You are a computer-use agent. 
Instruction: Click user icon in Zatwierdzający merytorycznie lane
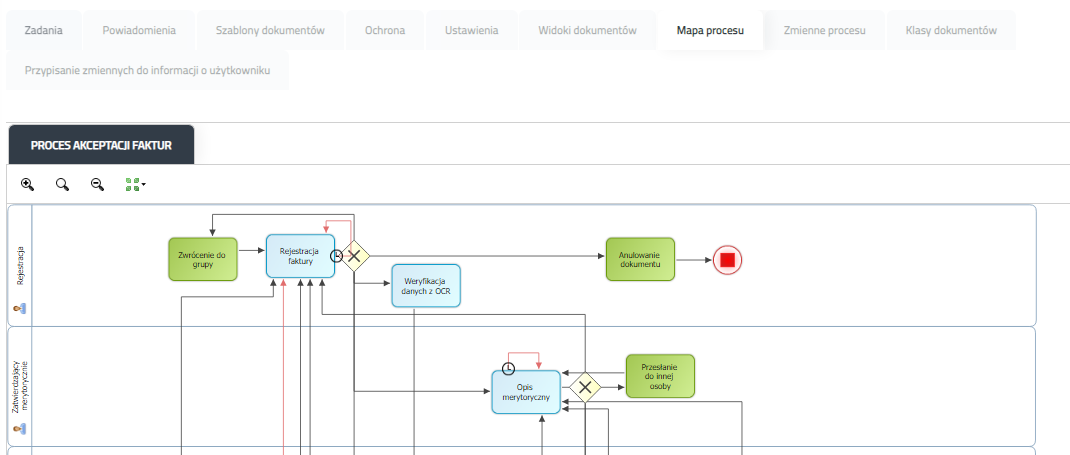point(19,428)
